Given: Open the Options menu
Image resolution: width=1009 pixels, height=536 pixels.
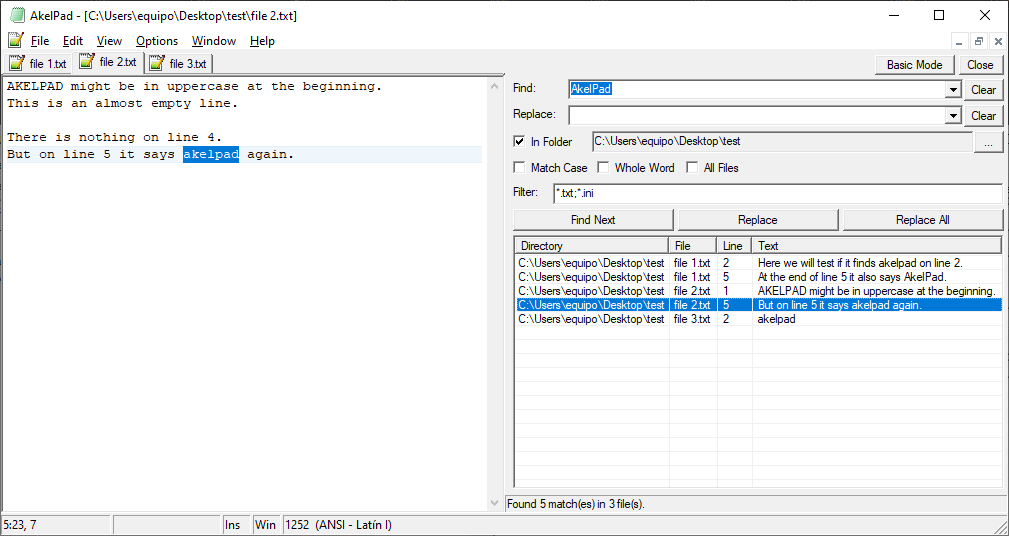Looking at the screenshot, I should click(x=157, y=41).
